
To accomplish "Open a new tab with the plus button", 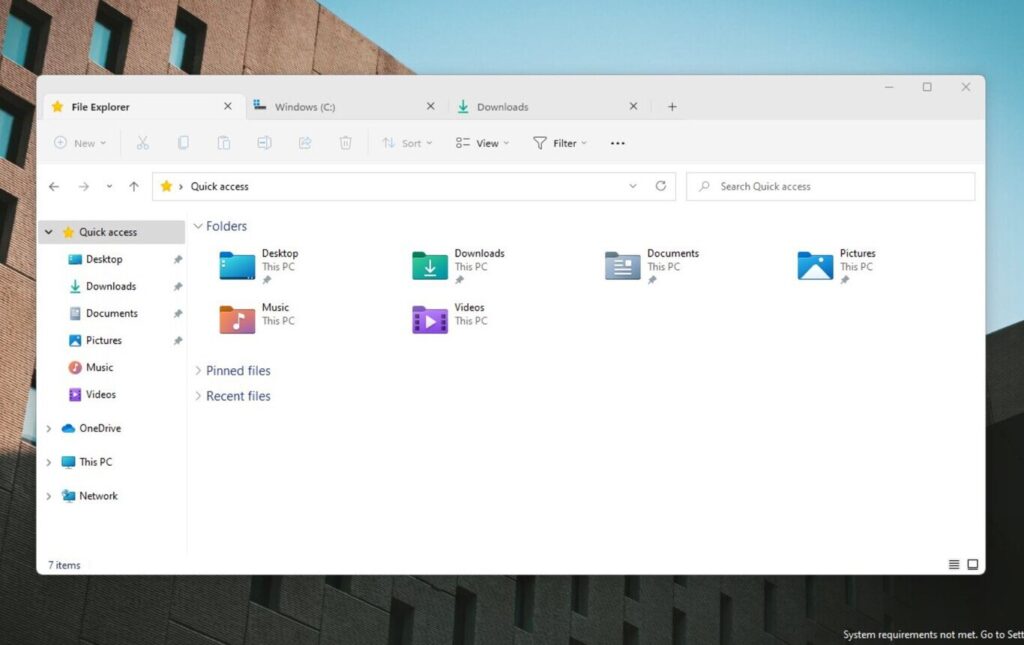I will (x=671, y=106).
